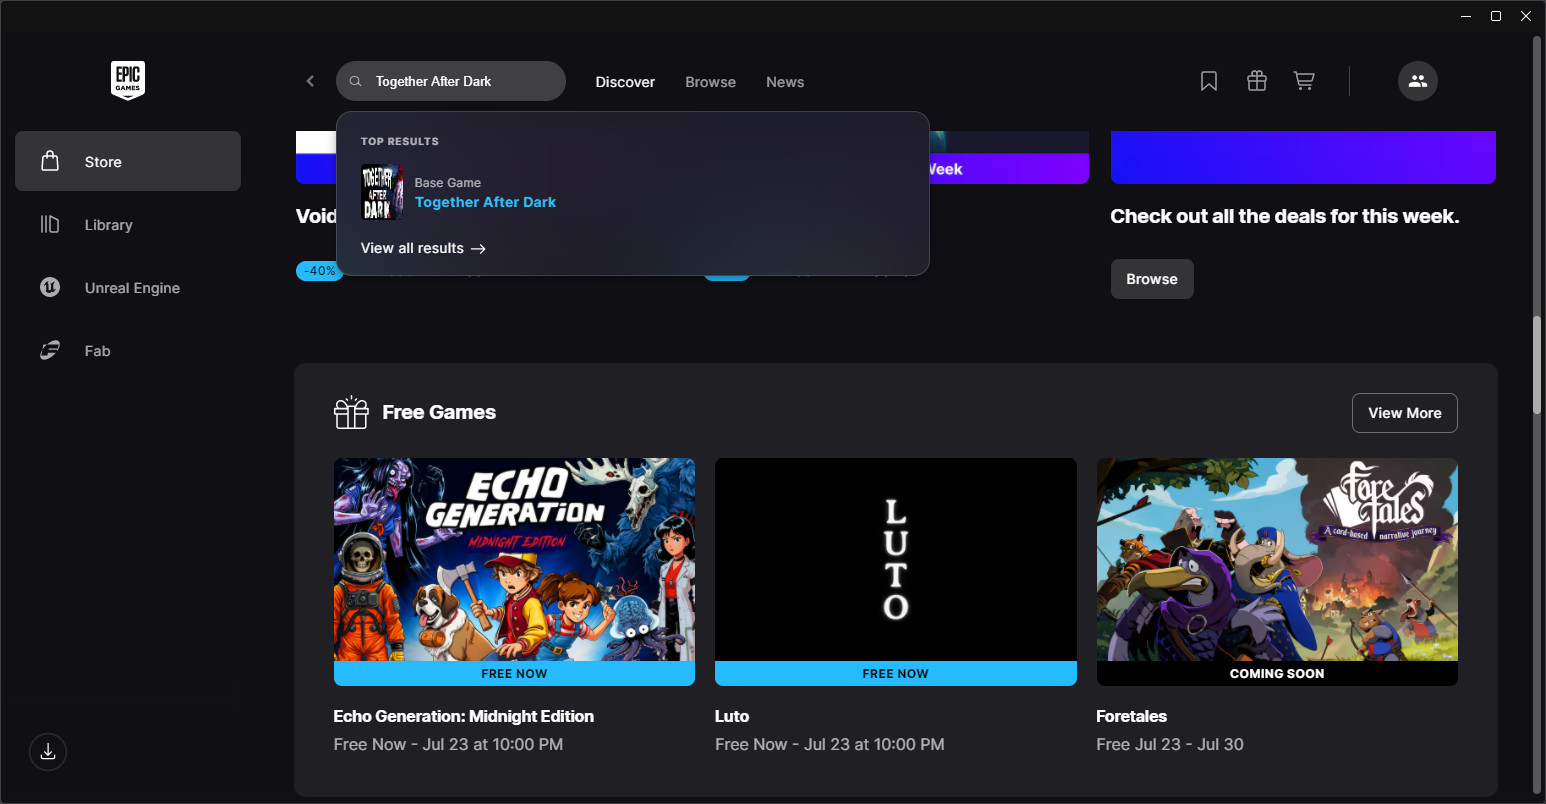
Task: Open the Unreal Engine section
Action: pyautogui.click(x=128, y=287)
